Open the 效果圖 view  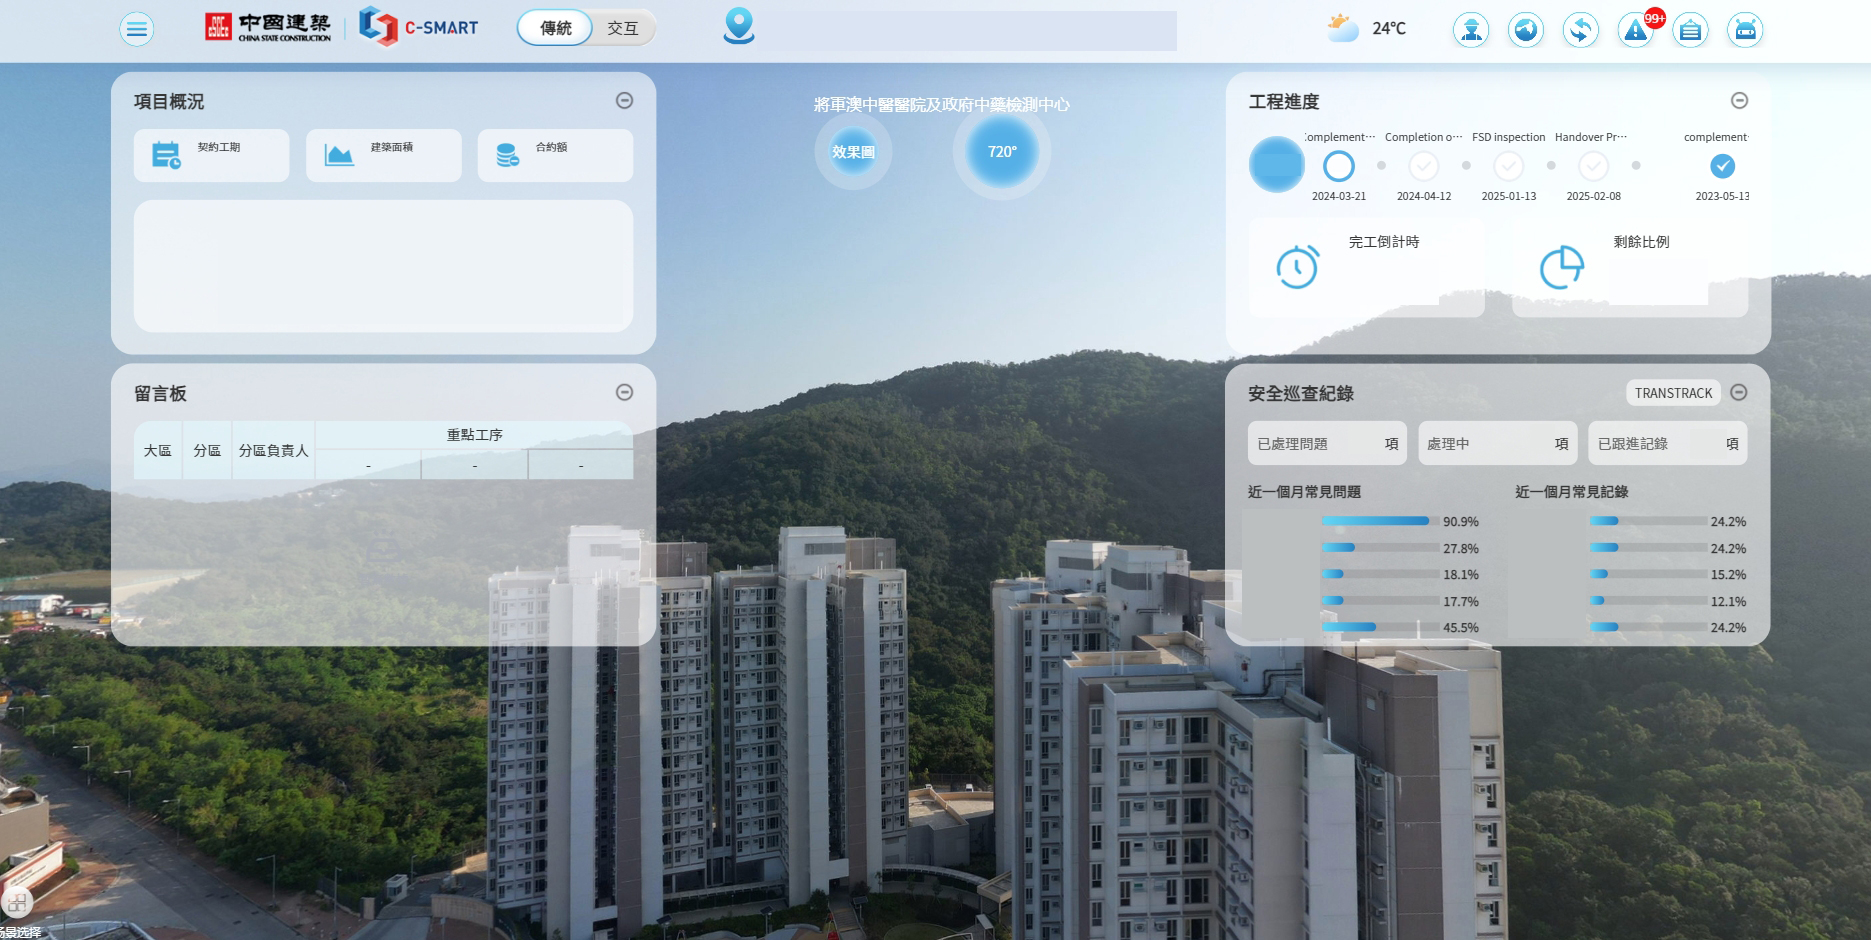(x=853, y=152)
